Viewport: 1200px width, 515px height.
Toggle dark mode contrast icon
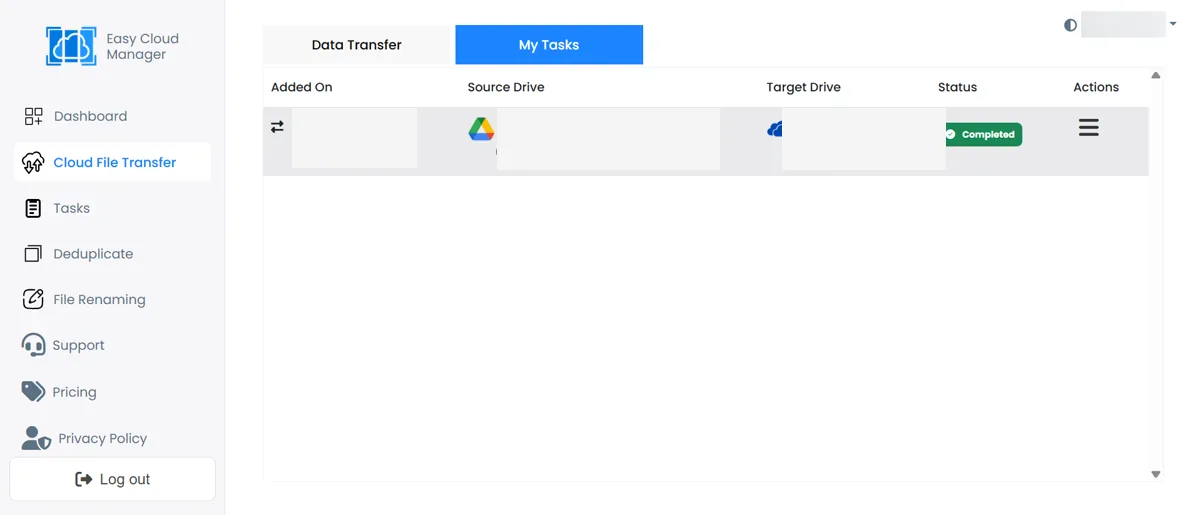tap(1071, 25)
